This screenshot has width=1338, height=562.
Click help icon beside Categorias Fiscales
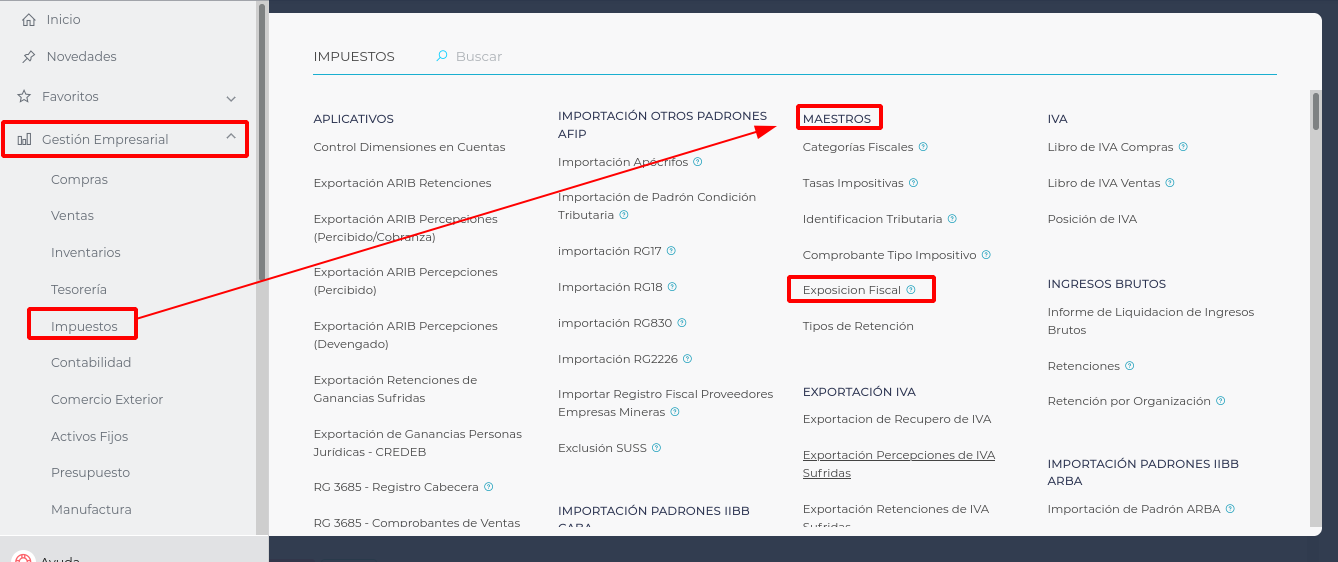point(923,147)
